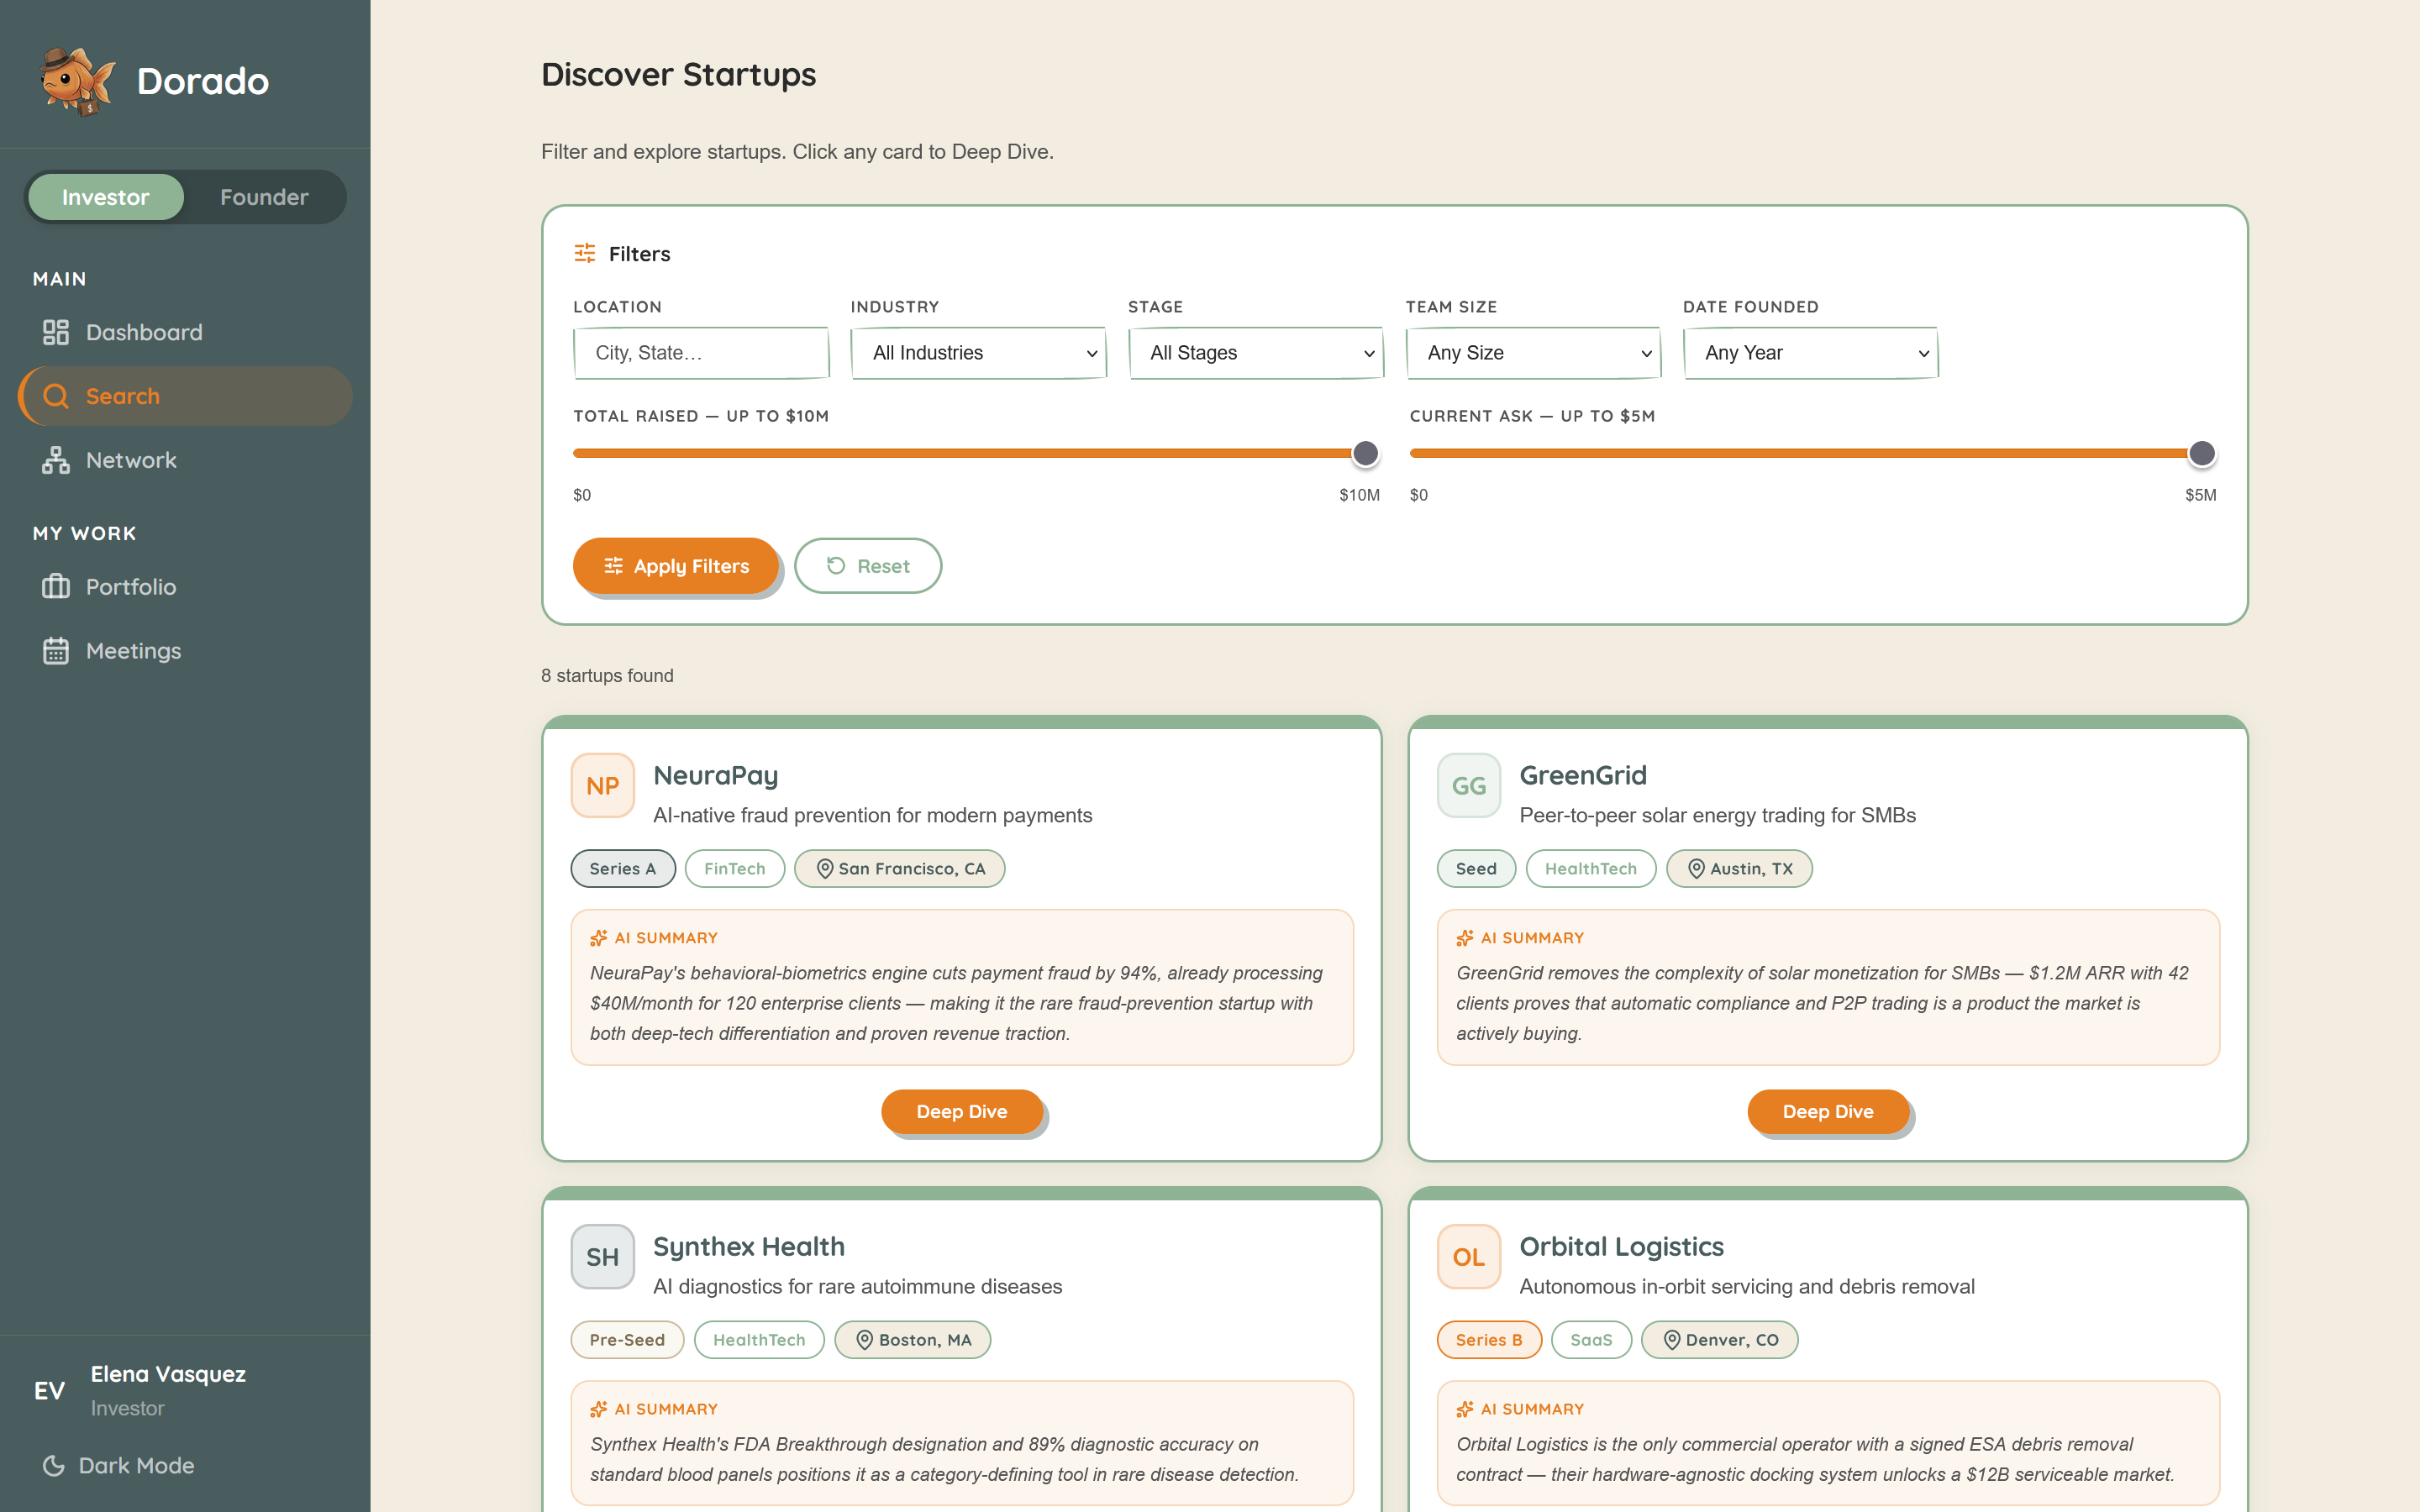
Task: Click the OL avatar for Orbital Logistics
Action: point(1468,1257)
